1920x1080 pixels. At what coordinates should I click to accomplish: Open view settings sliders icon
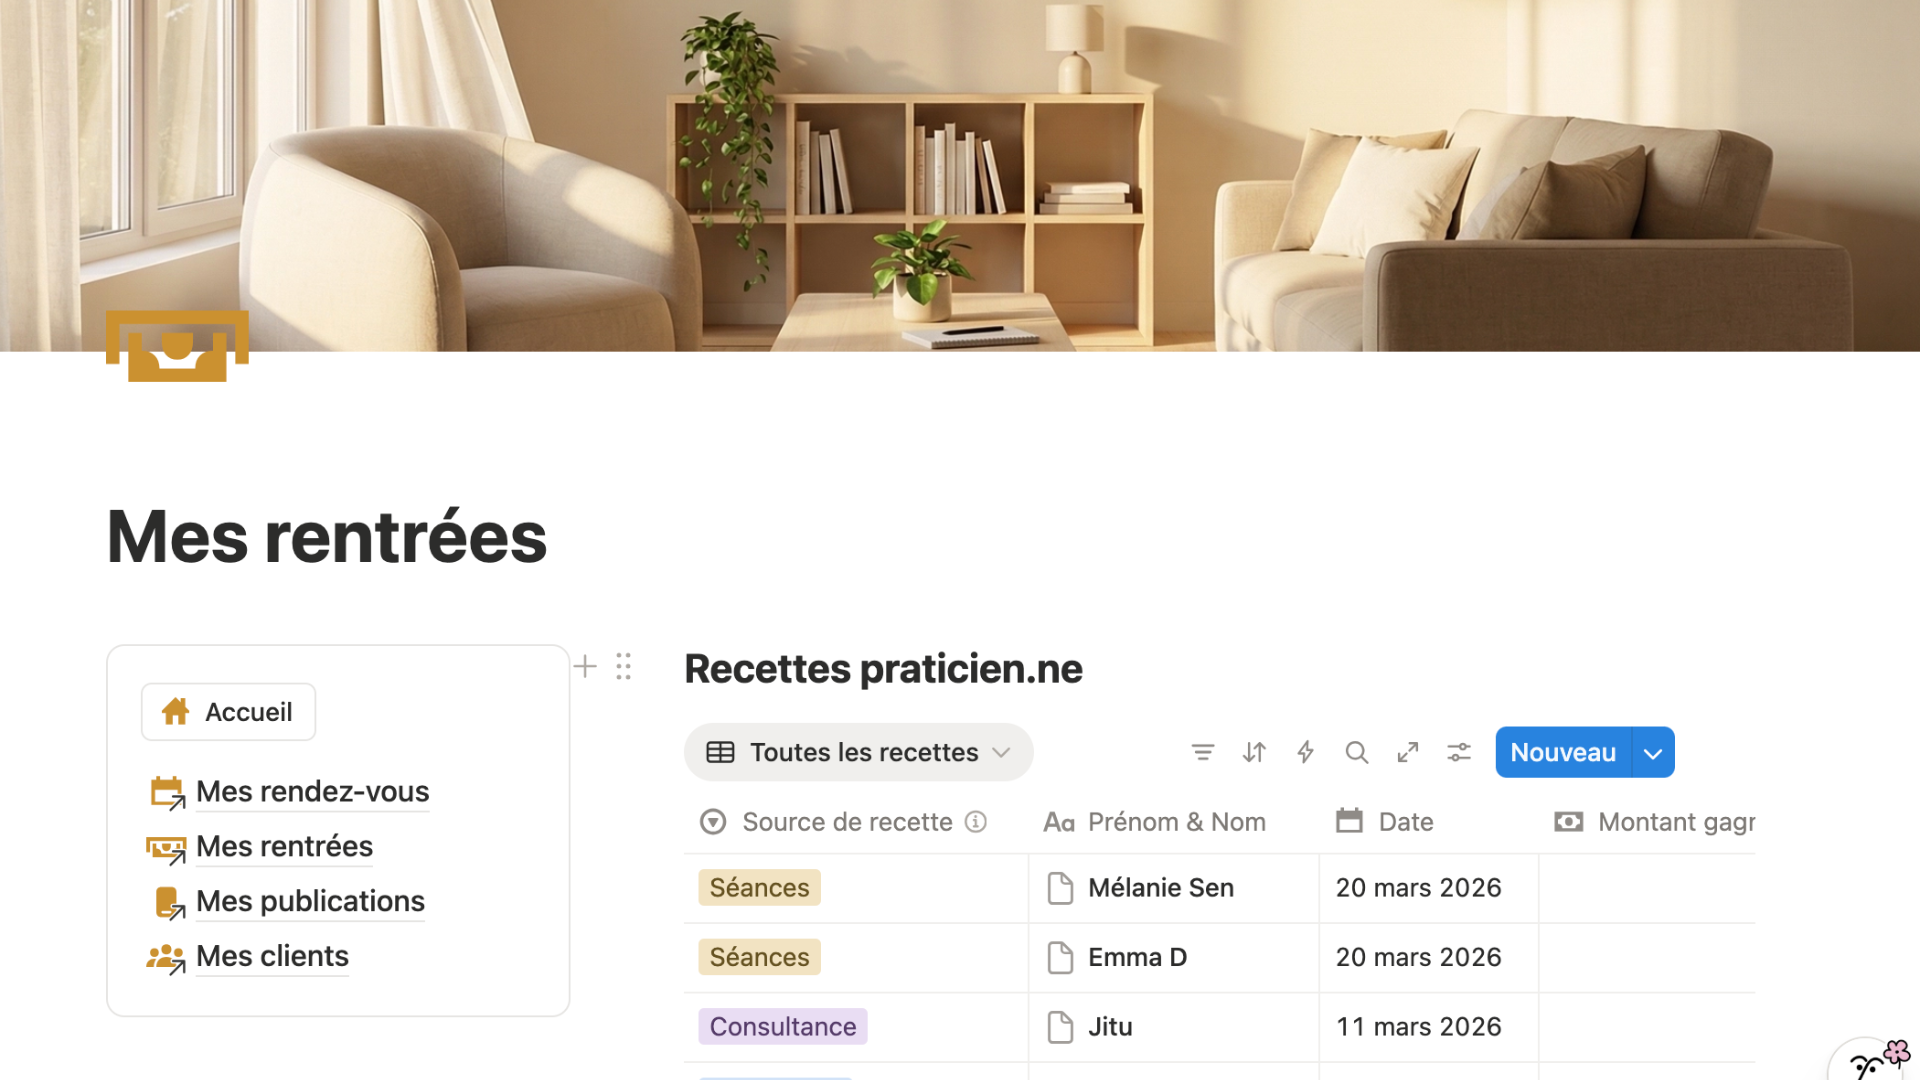[1459, 752]
